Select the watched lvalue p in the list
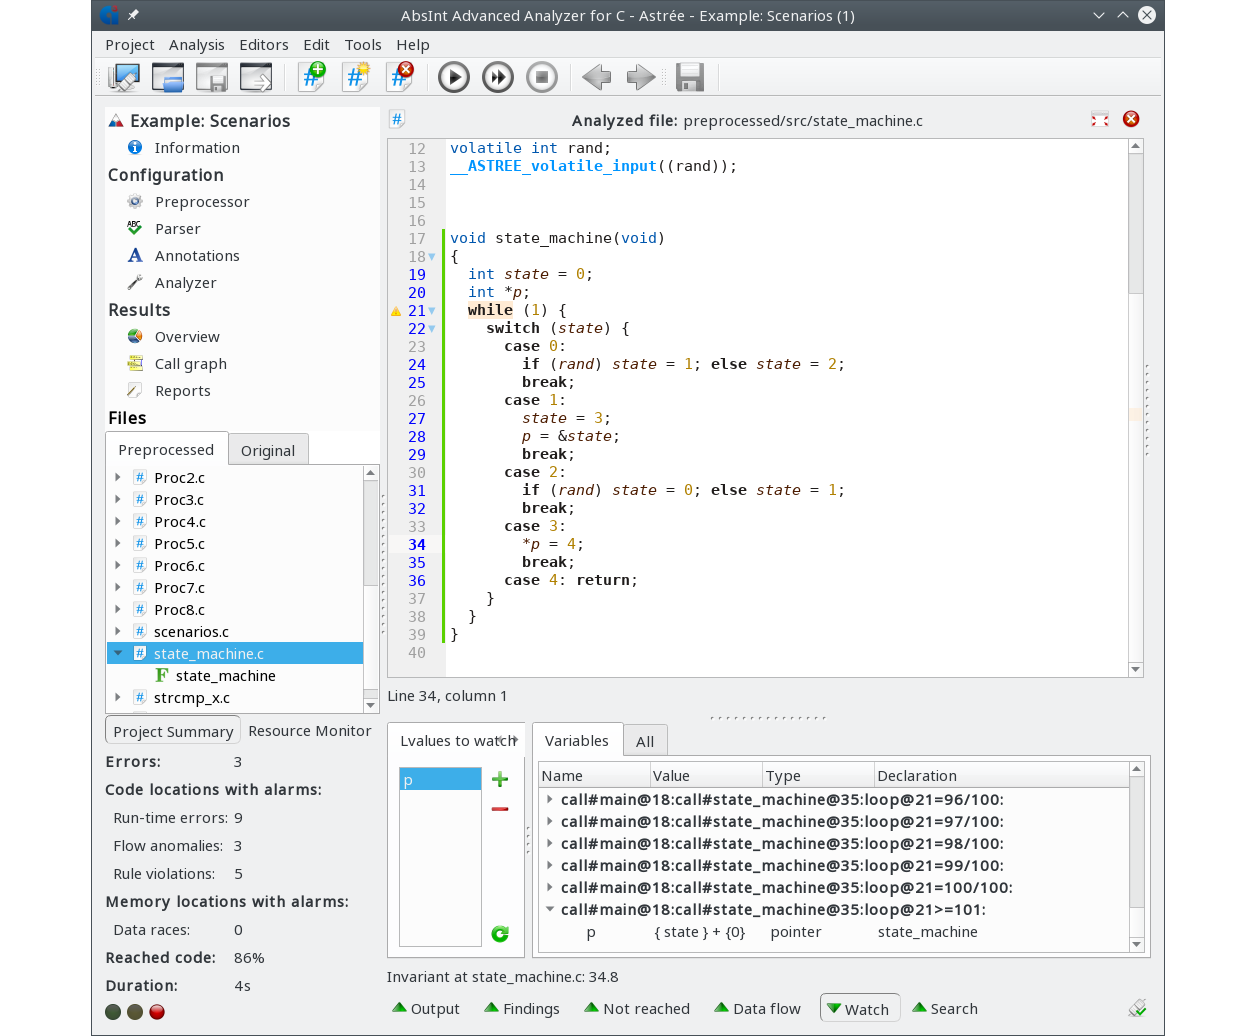This screenshot has width=1257, height=1036. pos(440,779)
